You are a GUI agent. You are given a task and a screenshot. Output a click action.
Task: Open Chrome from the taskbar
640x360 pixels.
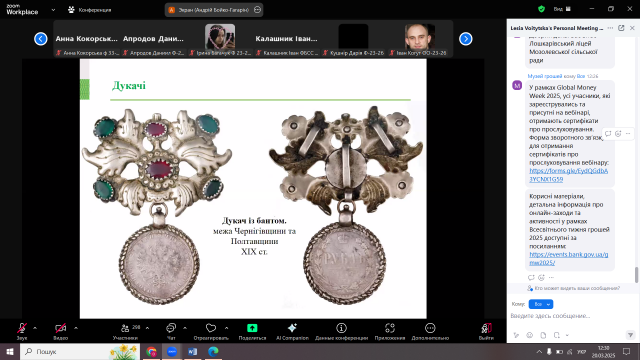[x=151, y=351]
